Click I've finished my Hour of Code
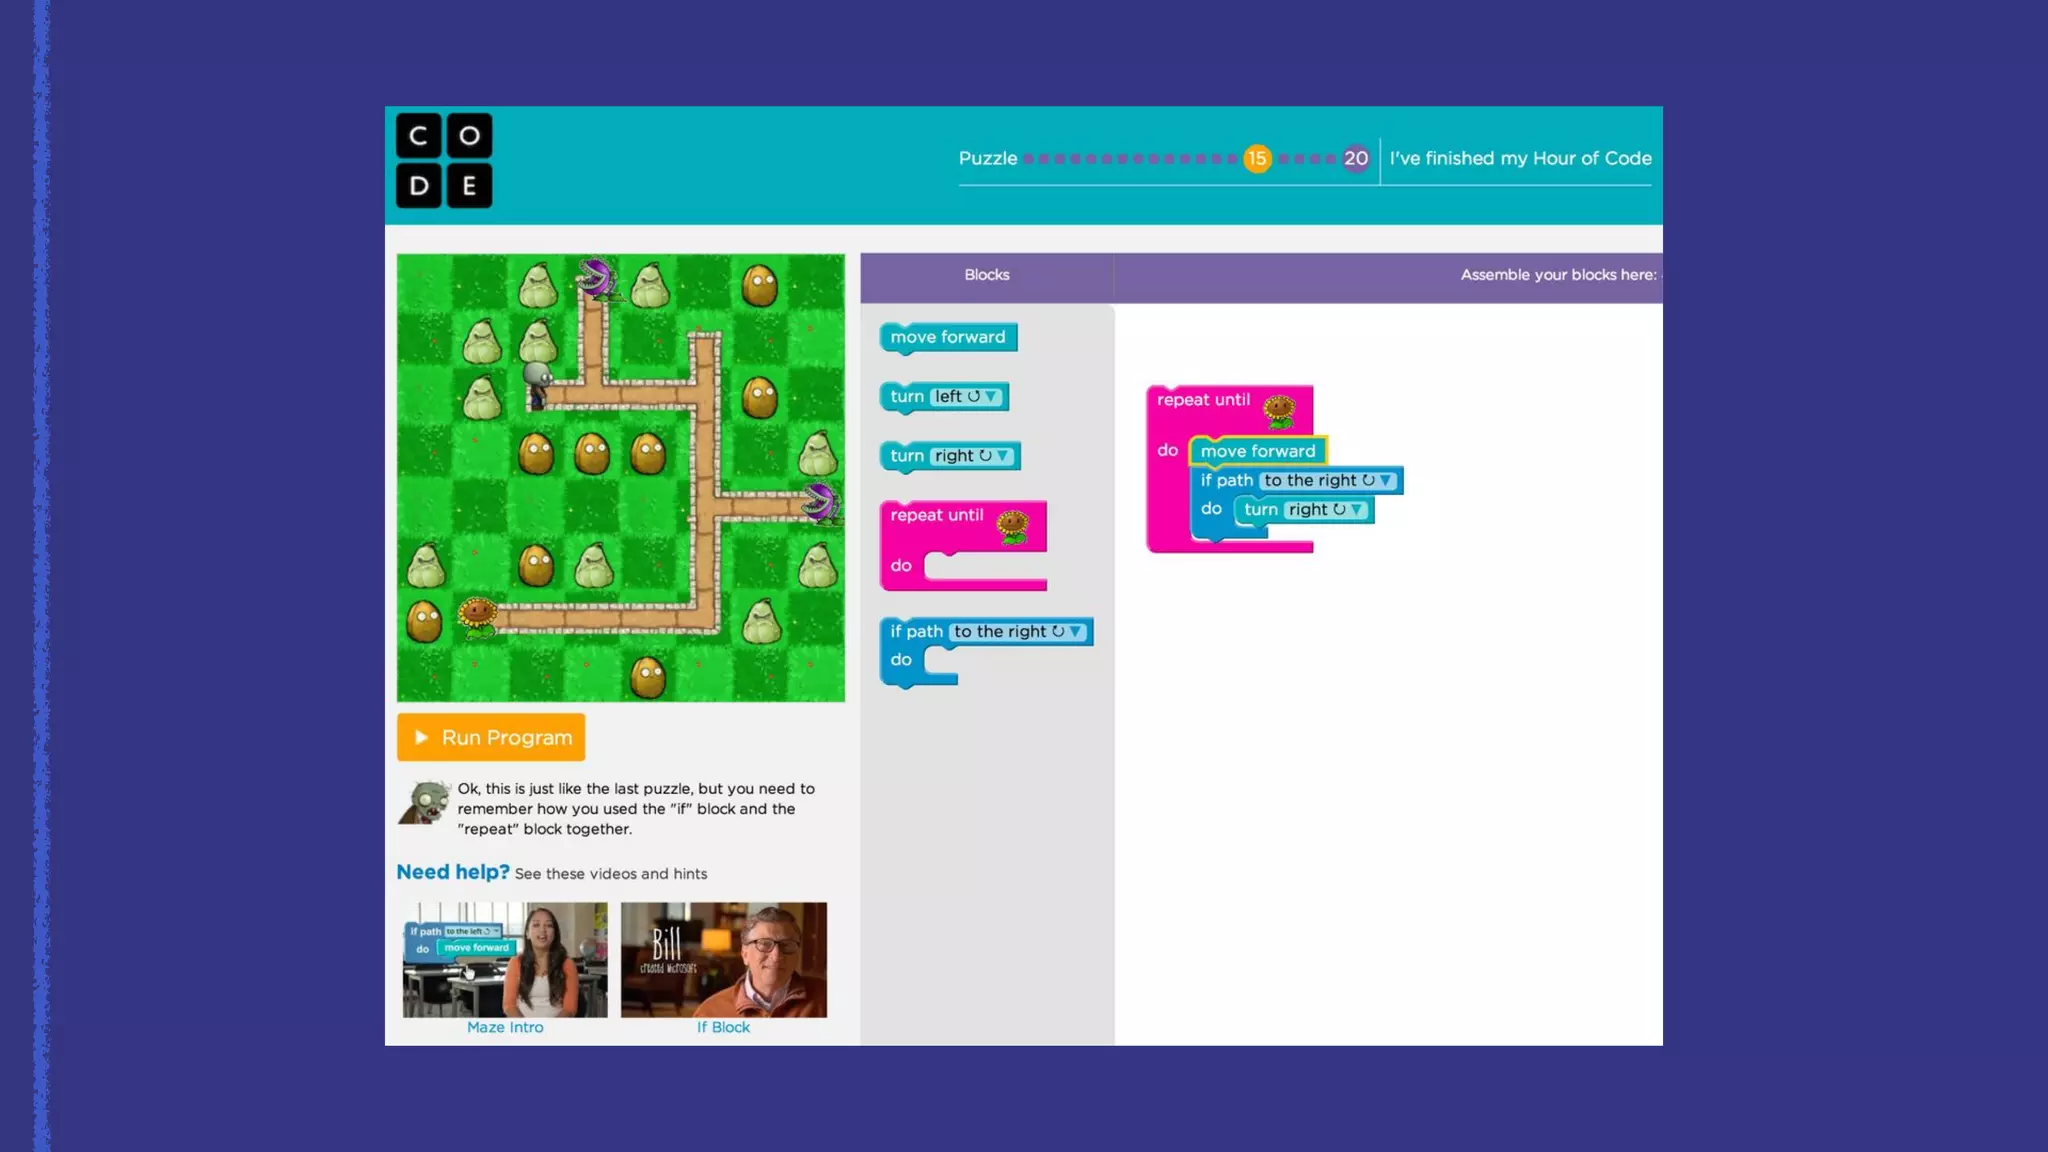This screenshot has width=2048, height=1152. pyautogui.click(x=1520, y=159)
